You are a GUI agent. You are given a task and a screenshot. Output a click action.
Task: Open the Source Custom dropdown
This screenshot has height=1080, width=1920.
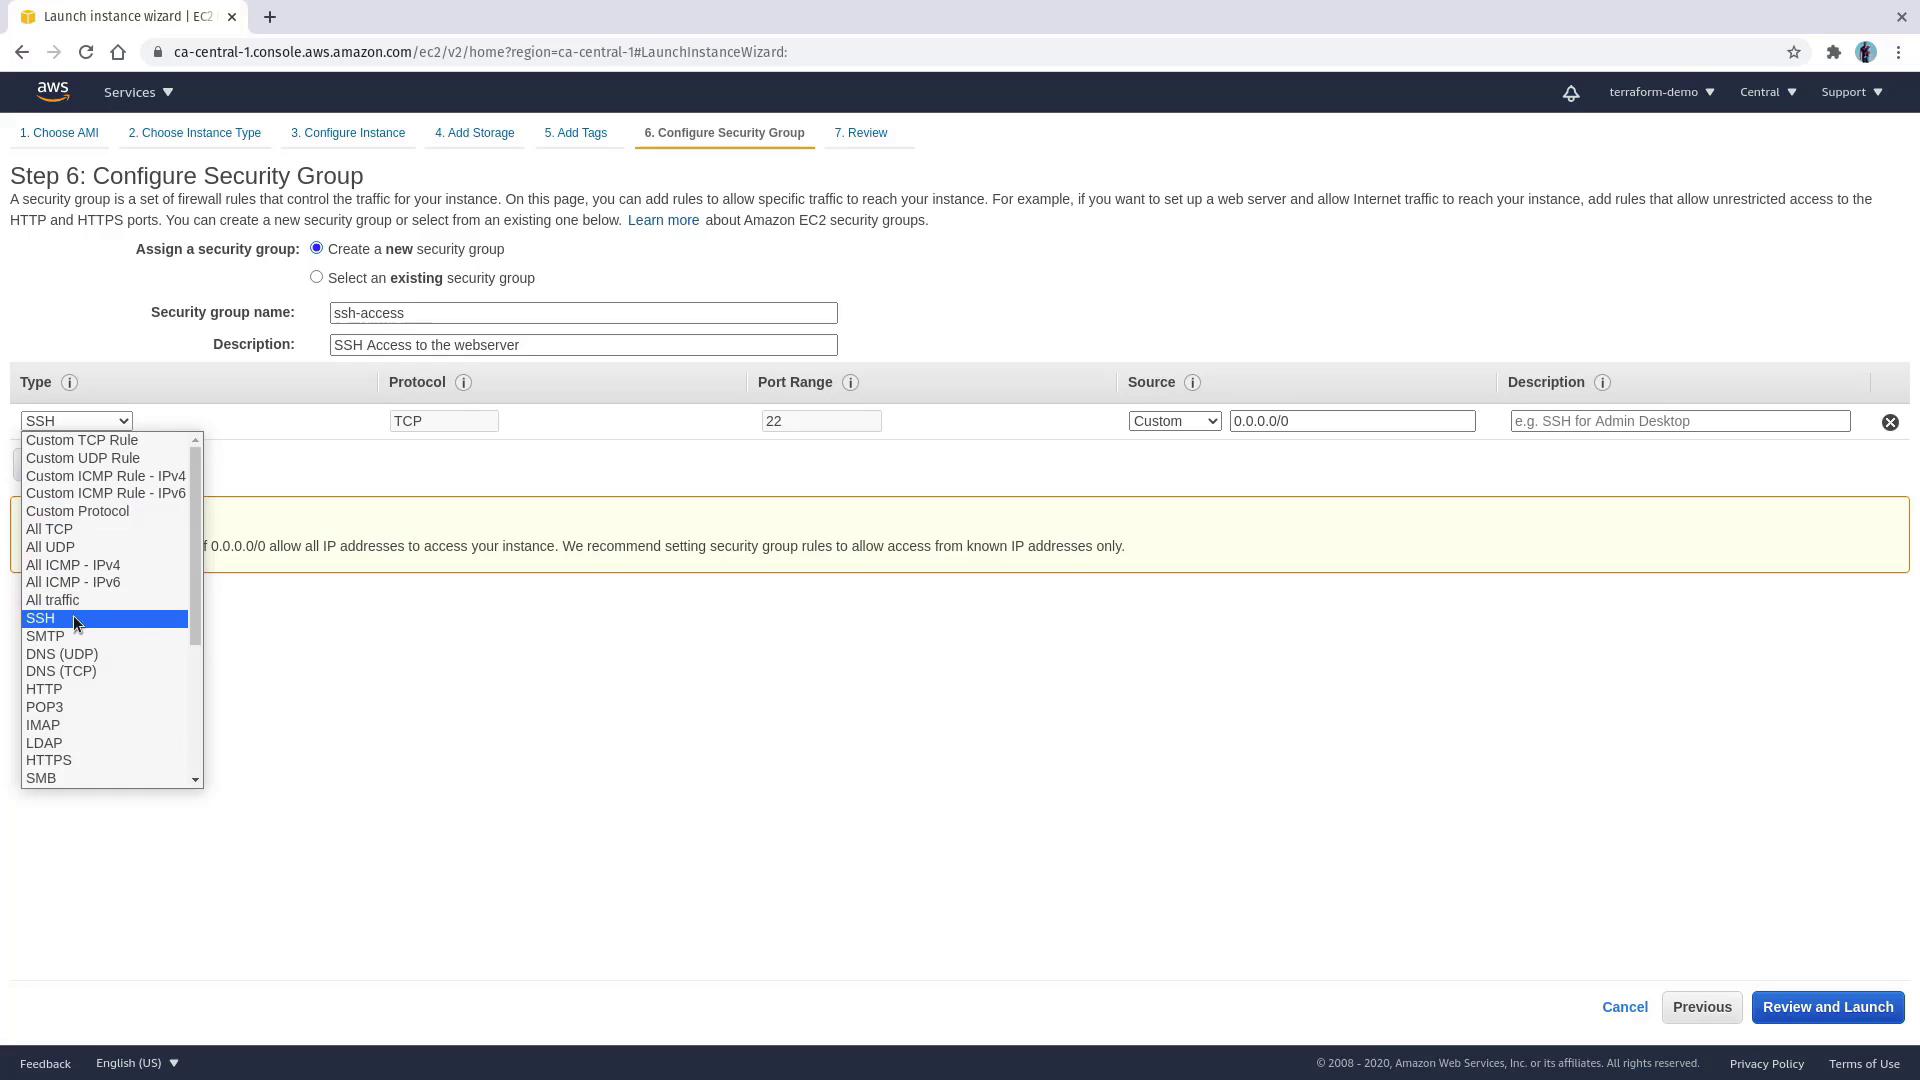coord(1175,421)
